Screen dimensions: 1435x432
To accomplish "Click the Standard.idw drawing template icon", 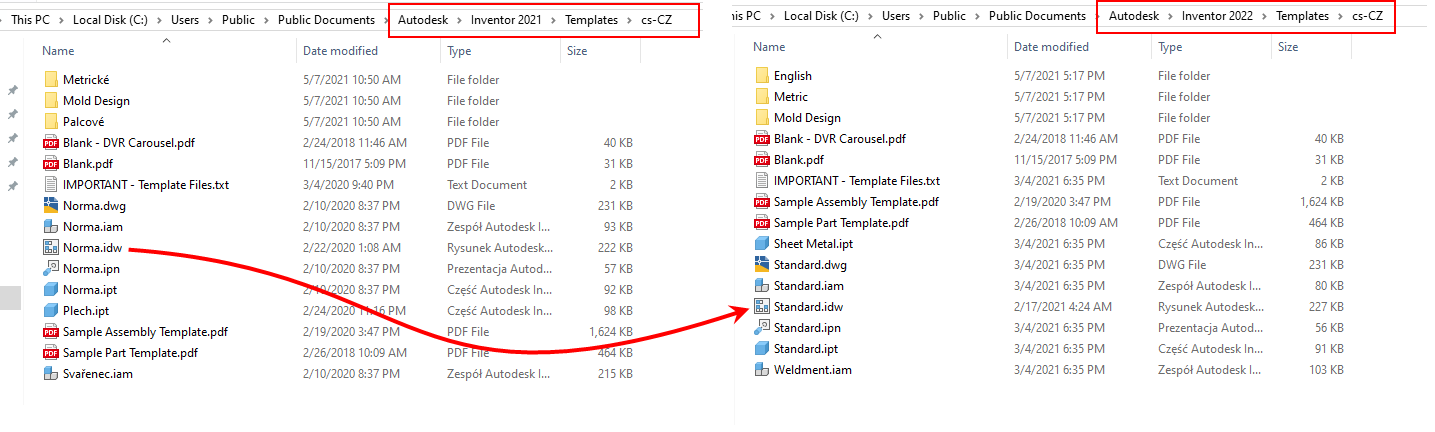I will (x=762, y=307).
